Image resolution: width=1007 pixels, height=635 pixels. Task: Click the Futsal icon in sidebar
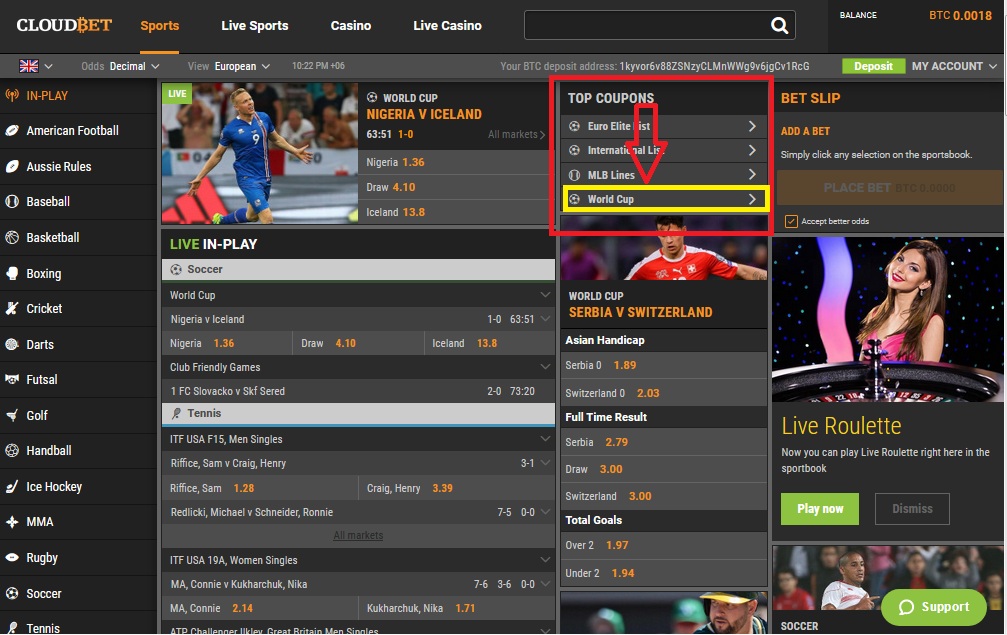tap(12, 379)
